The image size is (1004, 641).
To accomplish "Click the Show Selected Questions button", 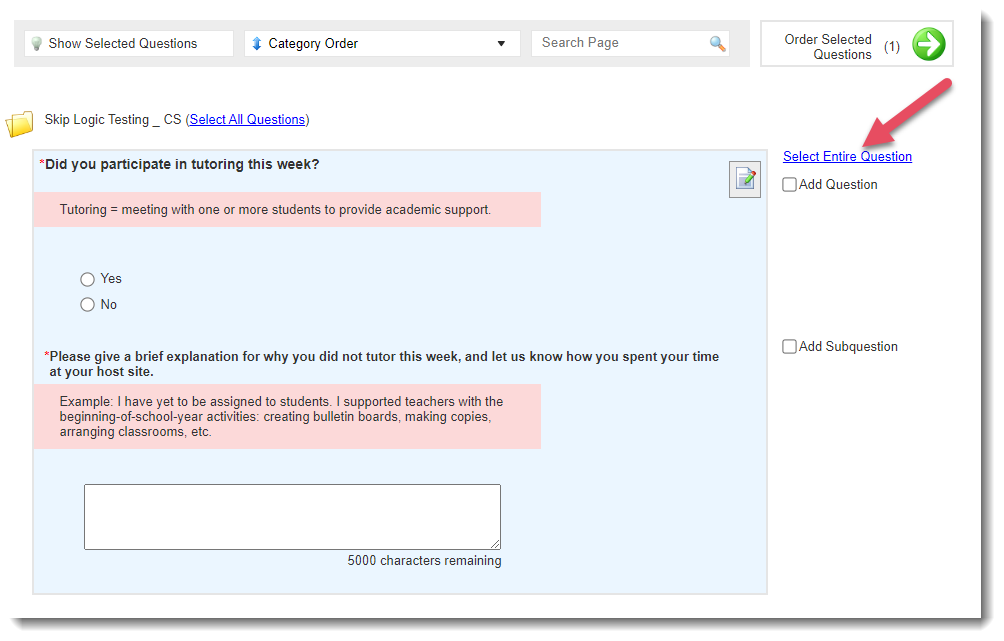I will coord(129,44).
